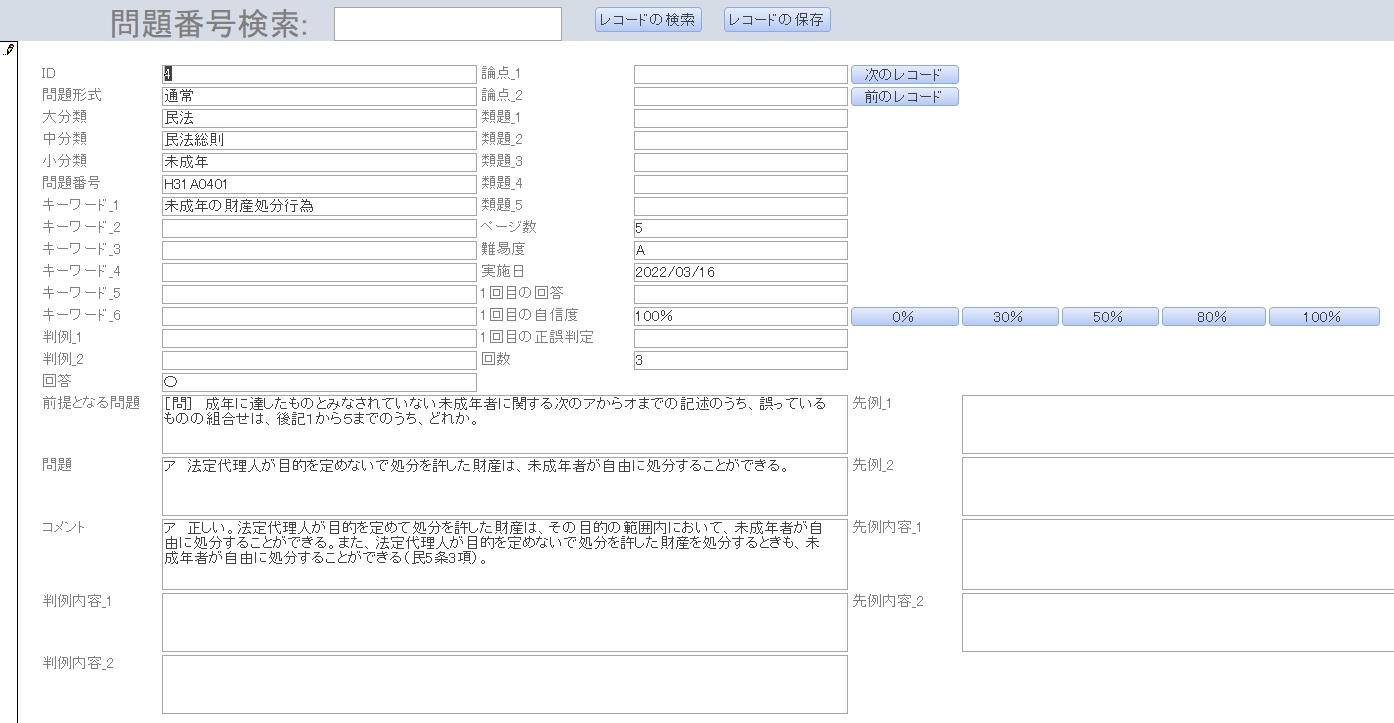
Task: Click the pencil edit record selector icon
Action: pyautogui.click(x=9, y=49)
